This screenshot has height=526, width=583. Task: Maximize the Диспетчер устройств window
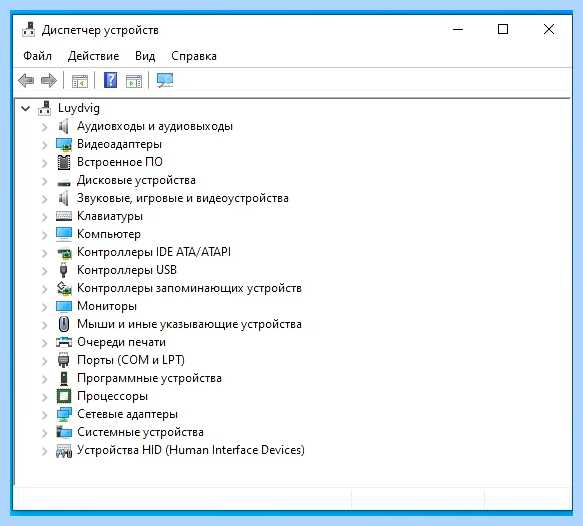(x=503, y=29)
